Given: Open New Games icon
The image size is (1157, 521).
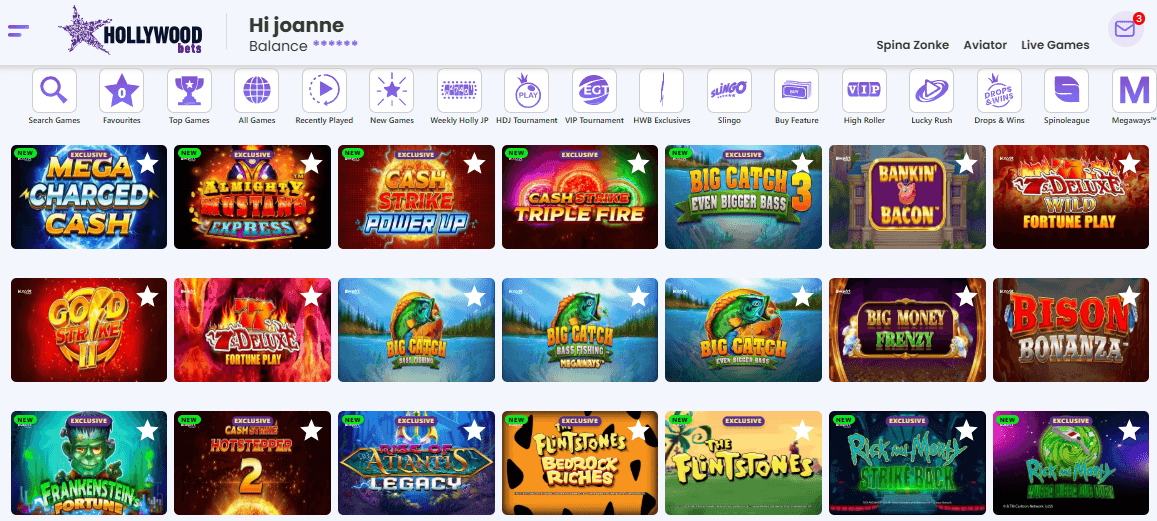Looking at the screenshot, I should [392, 91].
